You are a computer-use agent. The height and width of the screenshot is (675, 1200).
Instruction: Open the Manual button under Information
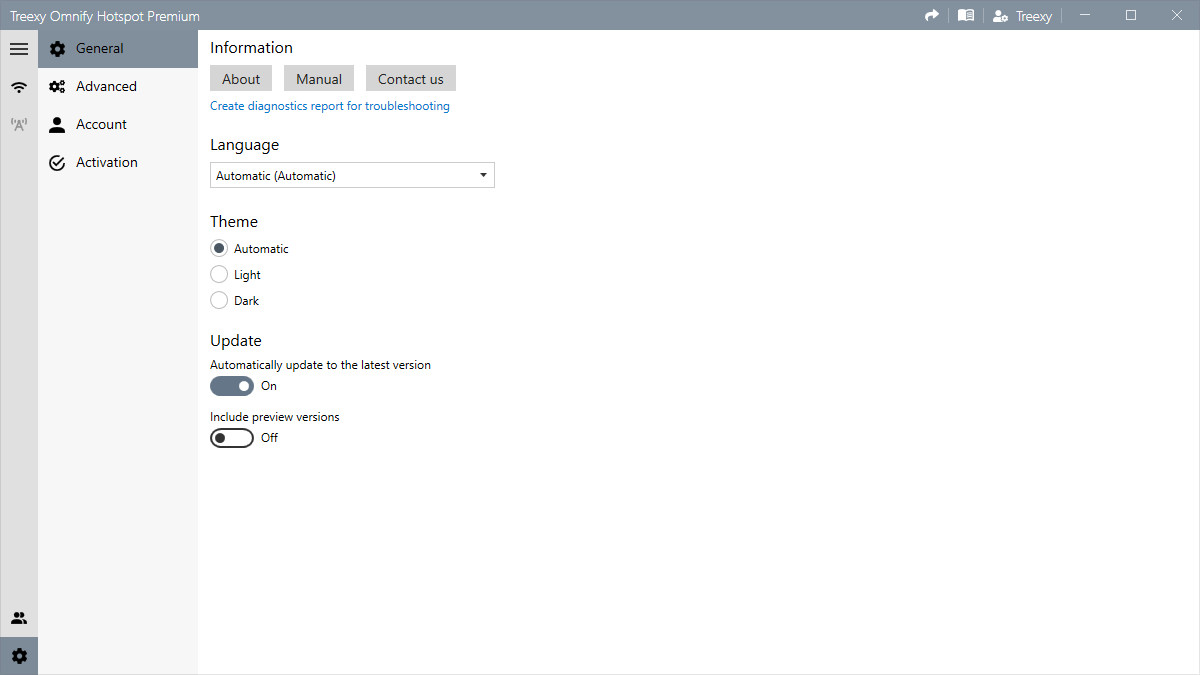[318, 78]
